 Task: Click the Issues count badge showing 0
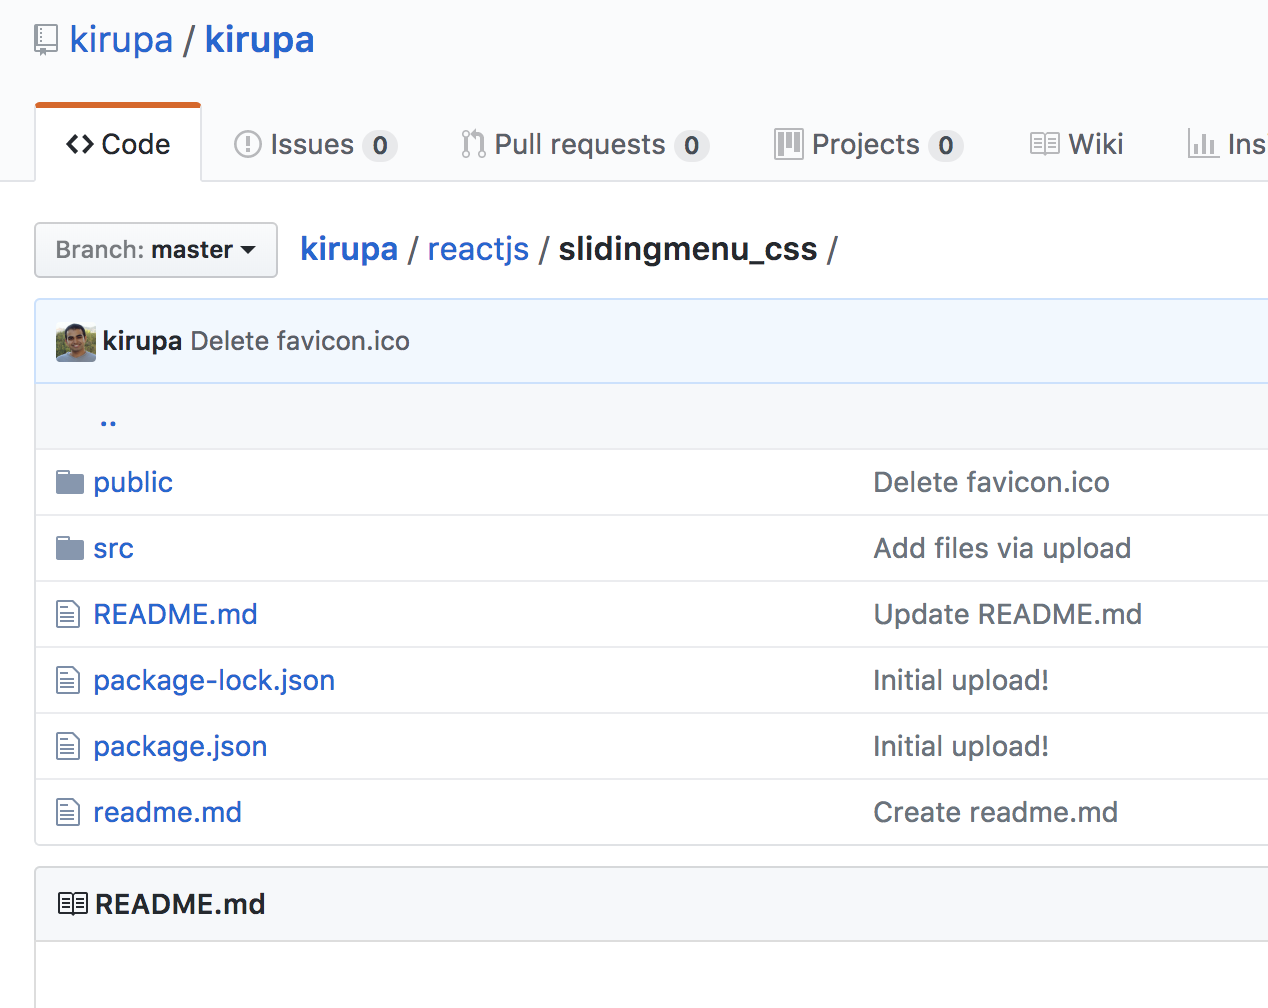380,146
